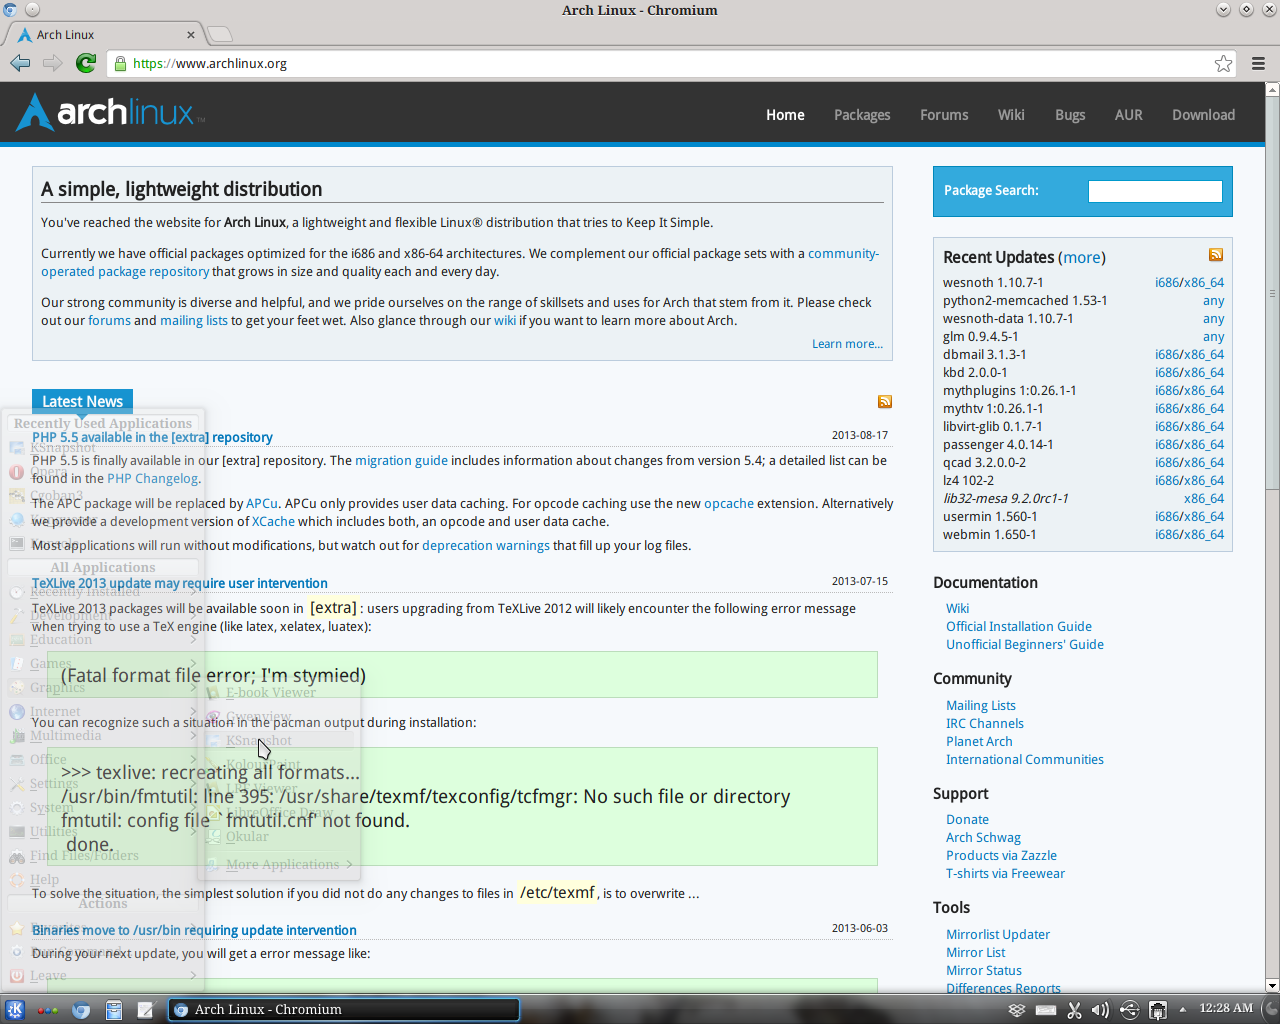Click the Dropbox tray icon
The height and width of the screenshot is (1024, 1280).
(x=1017, y=1010)
